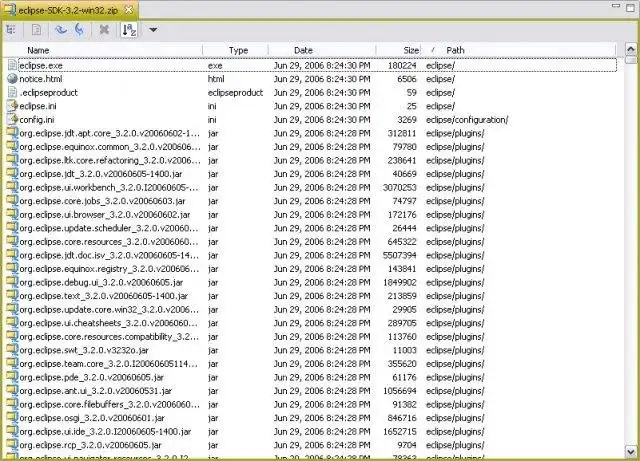Select org.eclipse.team.core jar name

pyautogui.click(x=109, y=364)
